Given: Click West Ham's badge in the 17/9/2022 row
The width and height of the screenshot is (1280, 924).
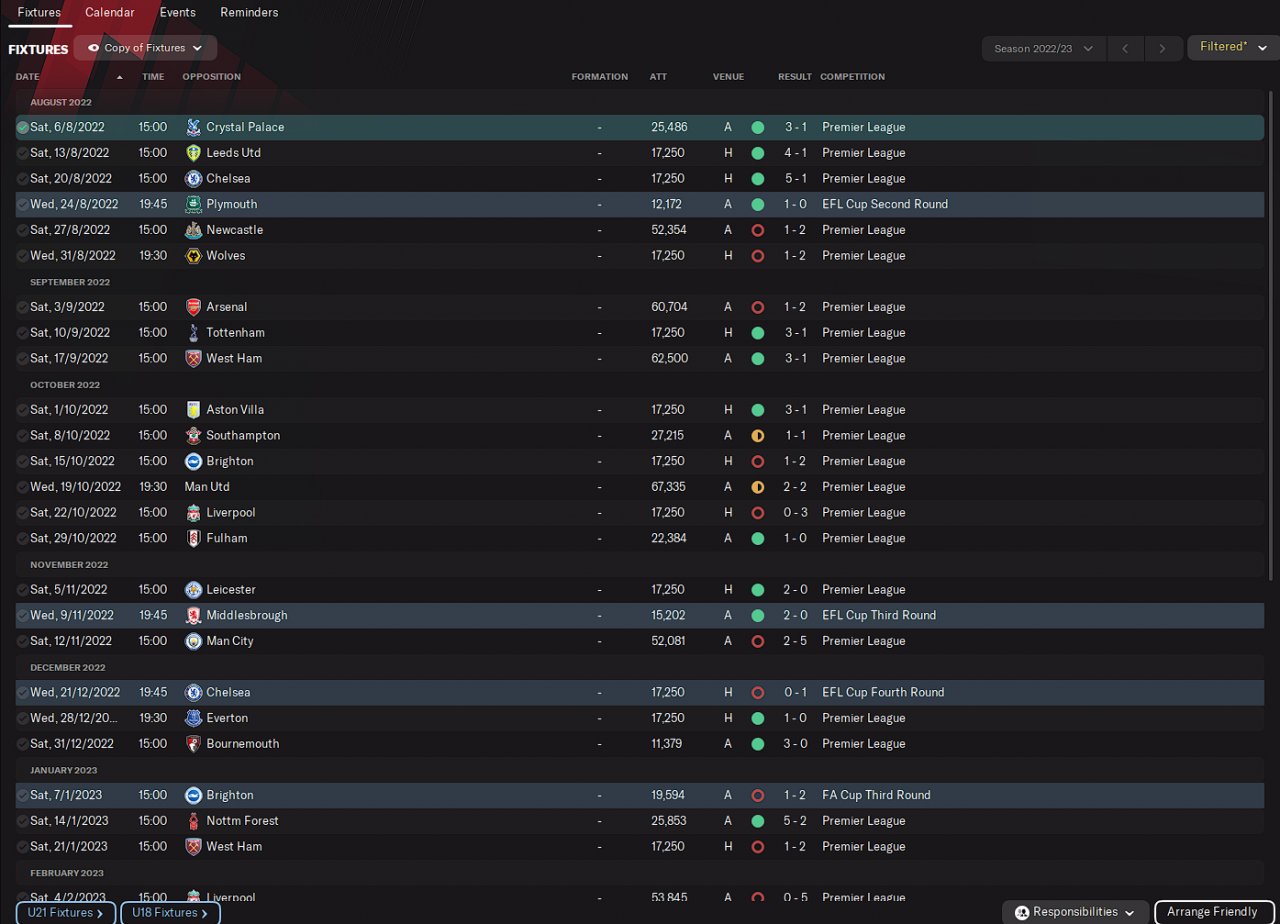Looking at the screenshot, I should 193,359.
